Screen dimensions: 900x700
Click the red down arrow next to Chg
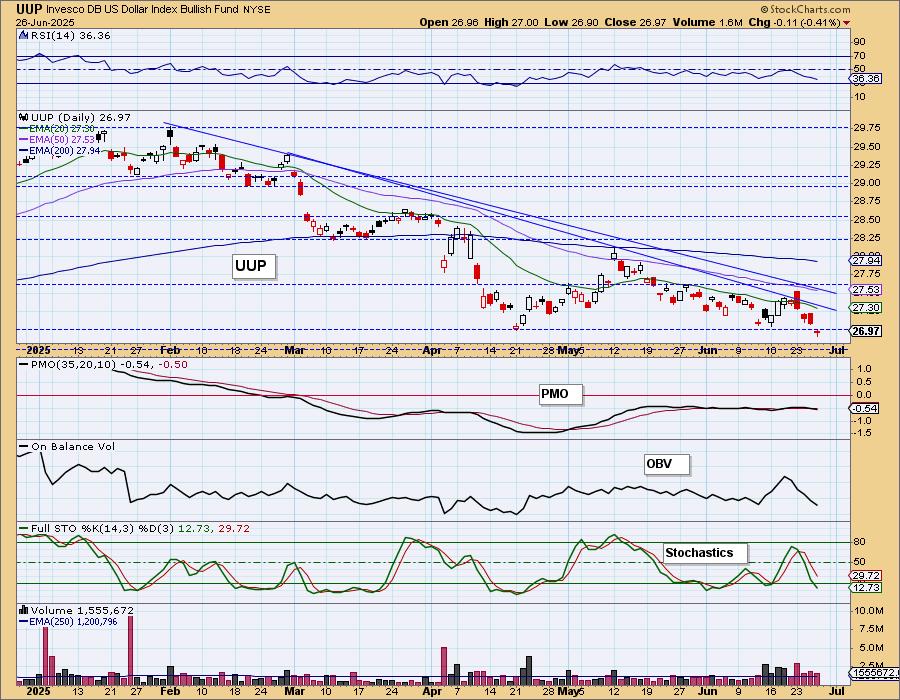click(847, 23)
